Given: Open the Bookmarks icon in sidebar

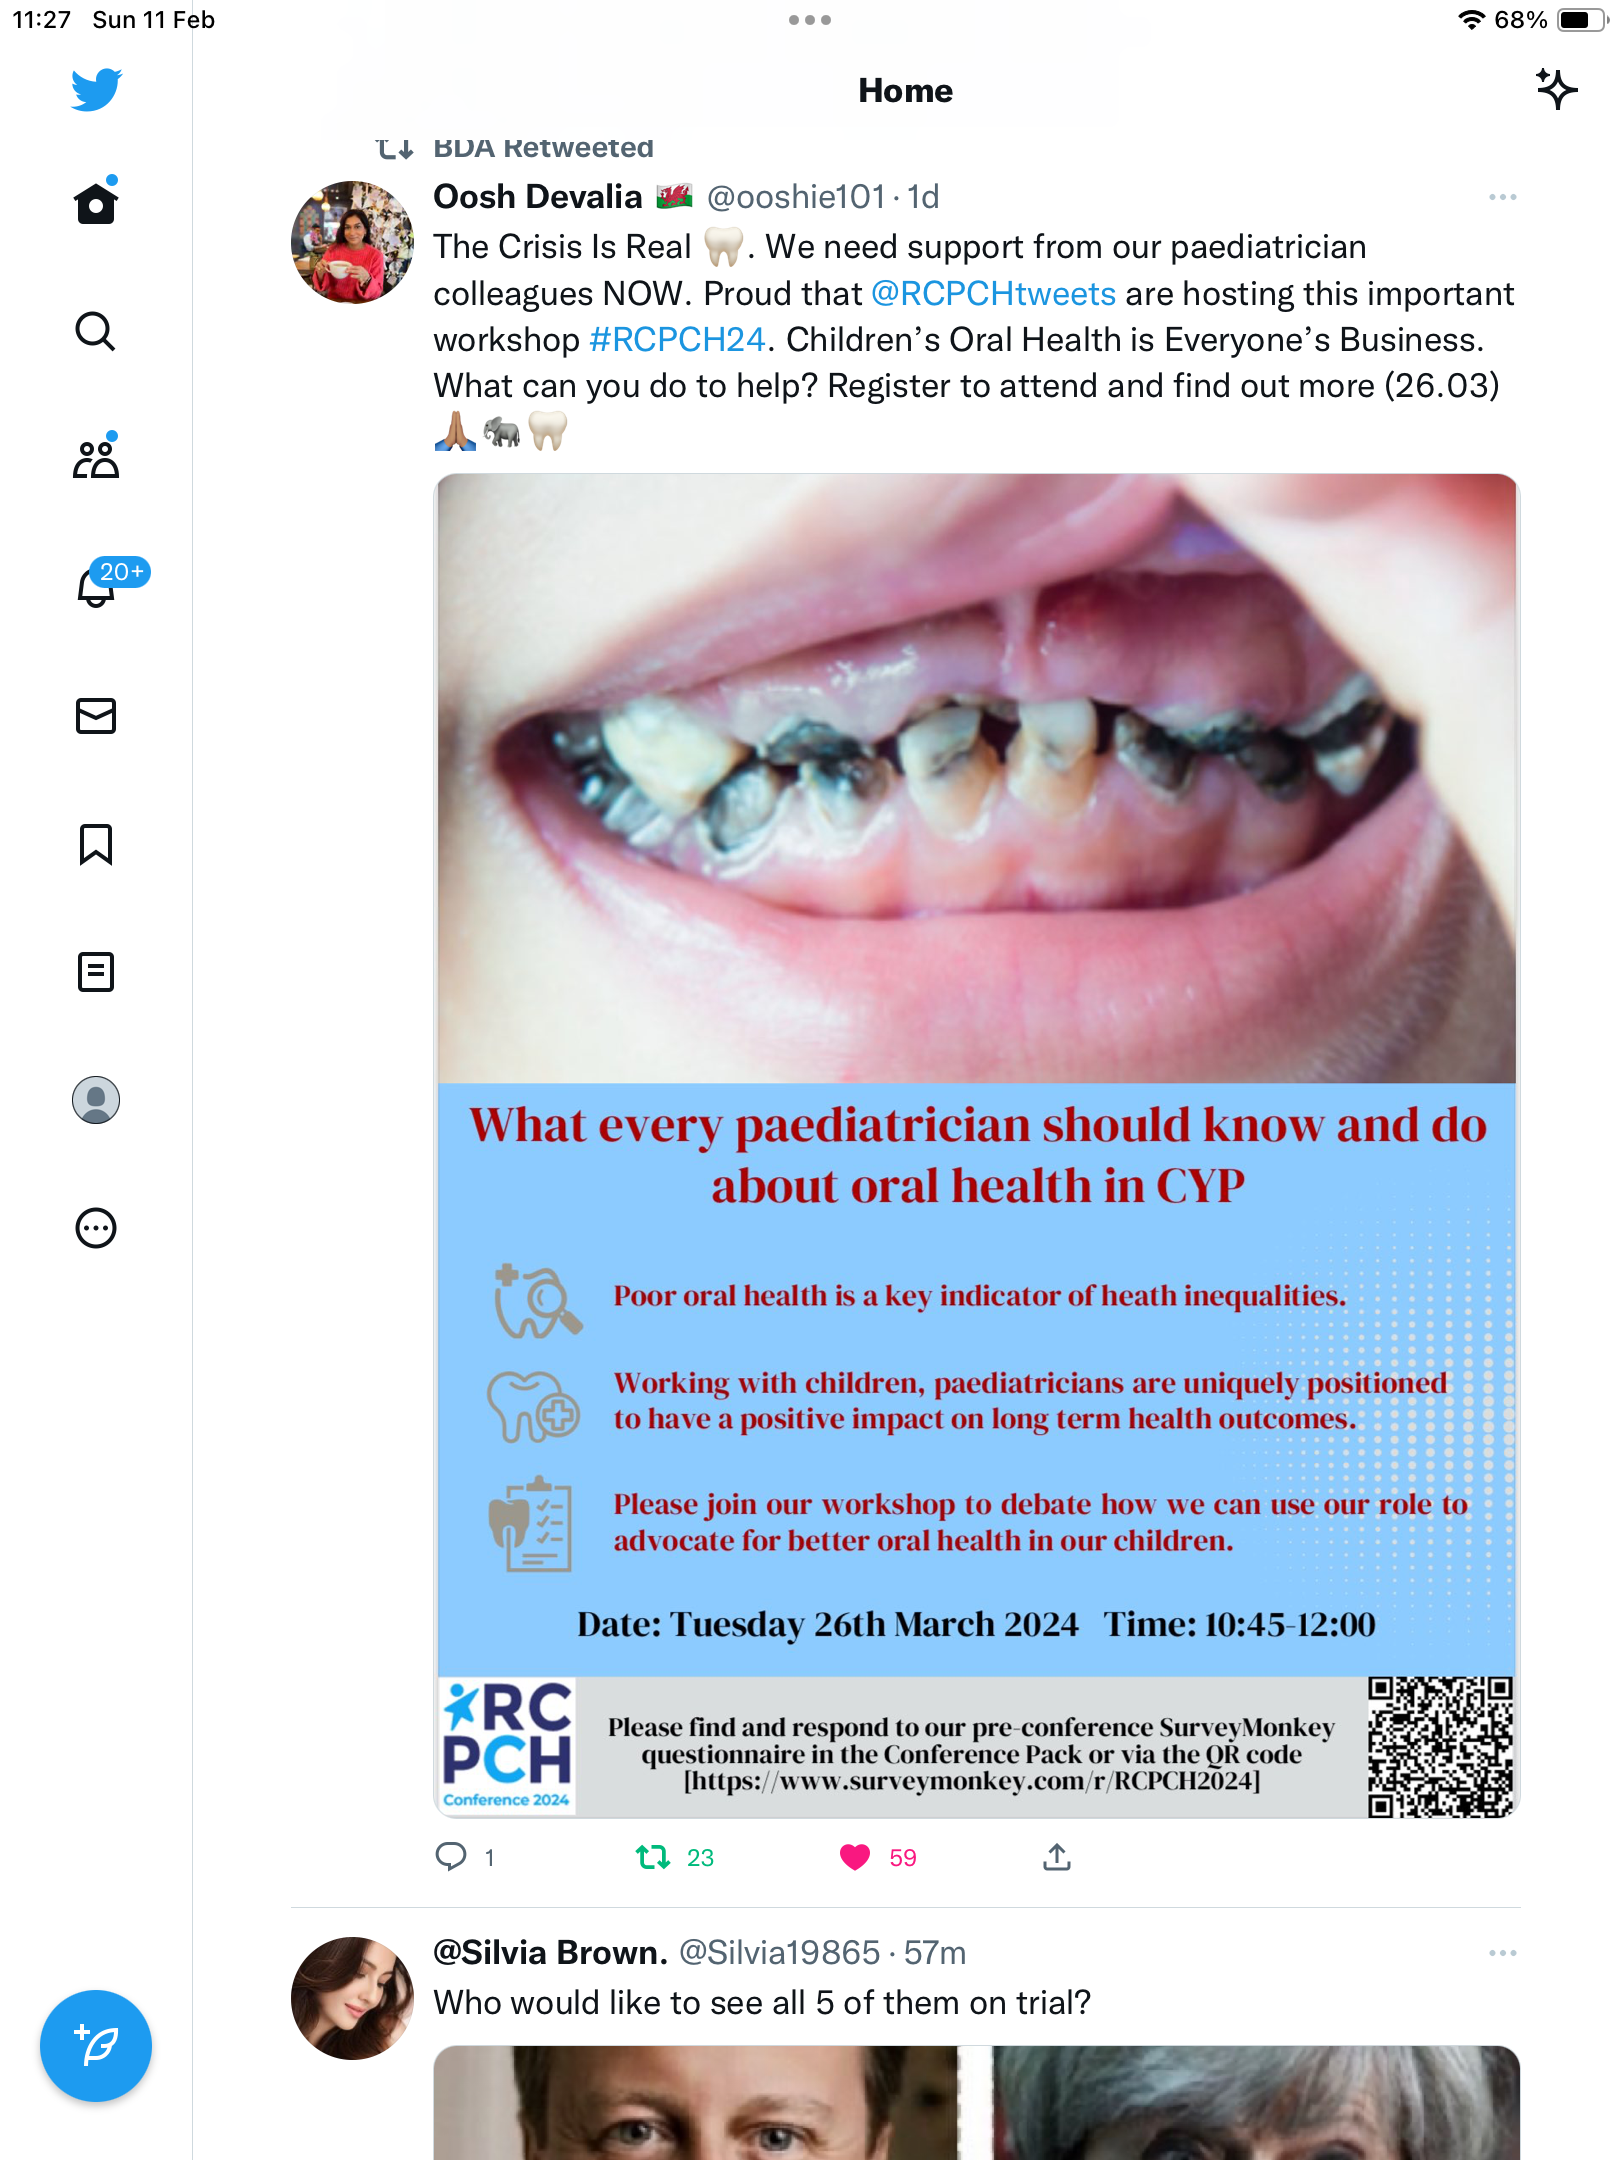Looking at the screenshot, I should [96, 844].
